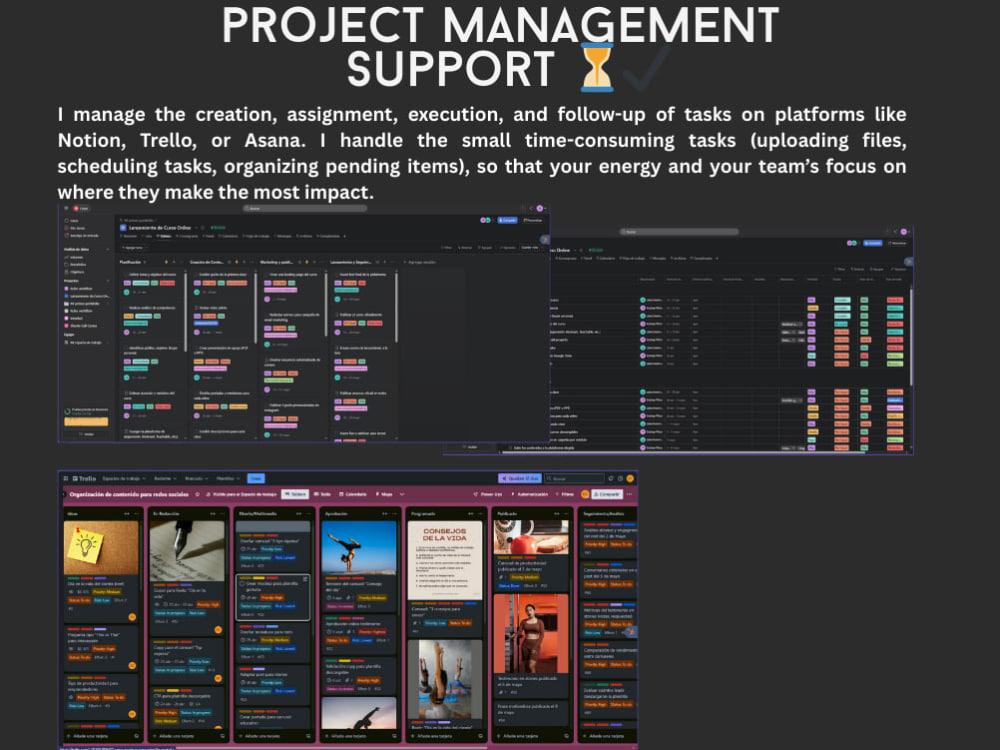The height and width of the screenshot is (750, 1000).
Task: Collapse the Aprobación list arrows icon
Action: tap(385, 514)
